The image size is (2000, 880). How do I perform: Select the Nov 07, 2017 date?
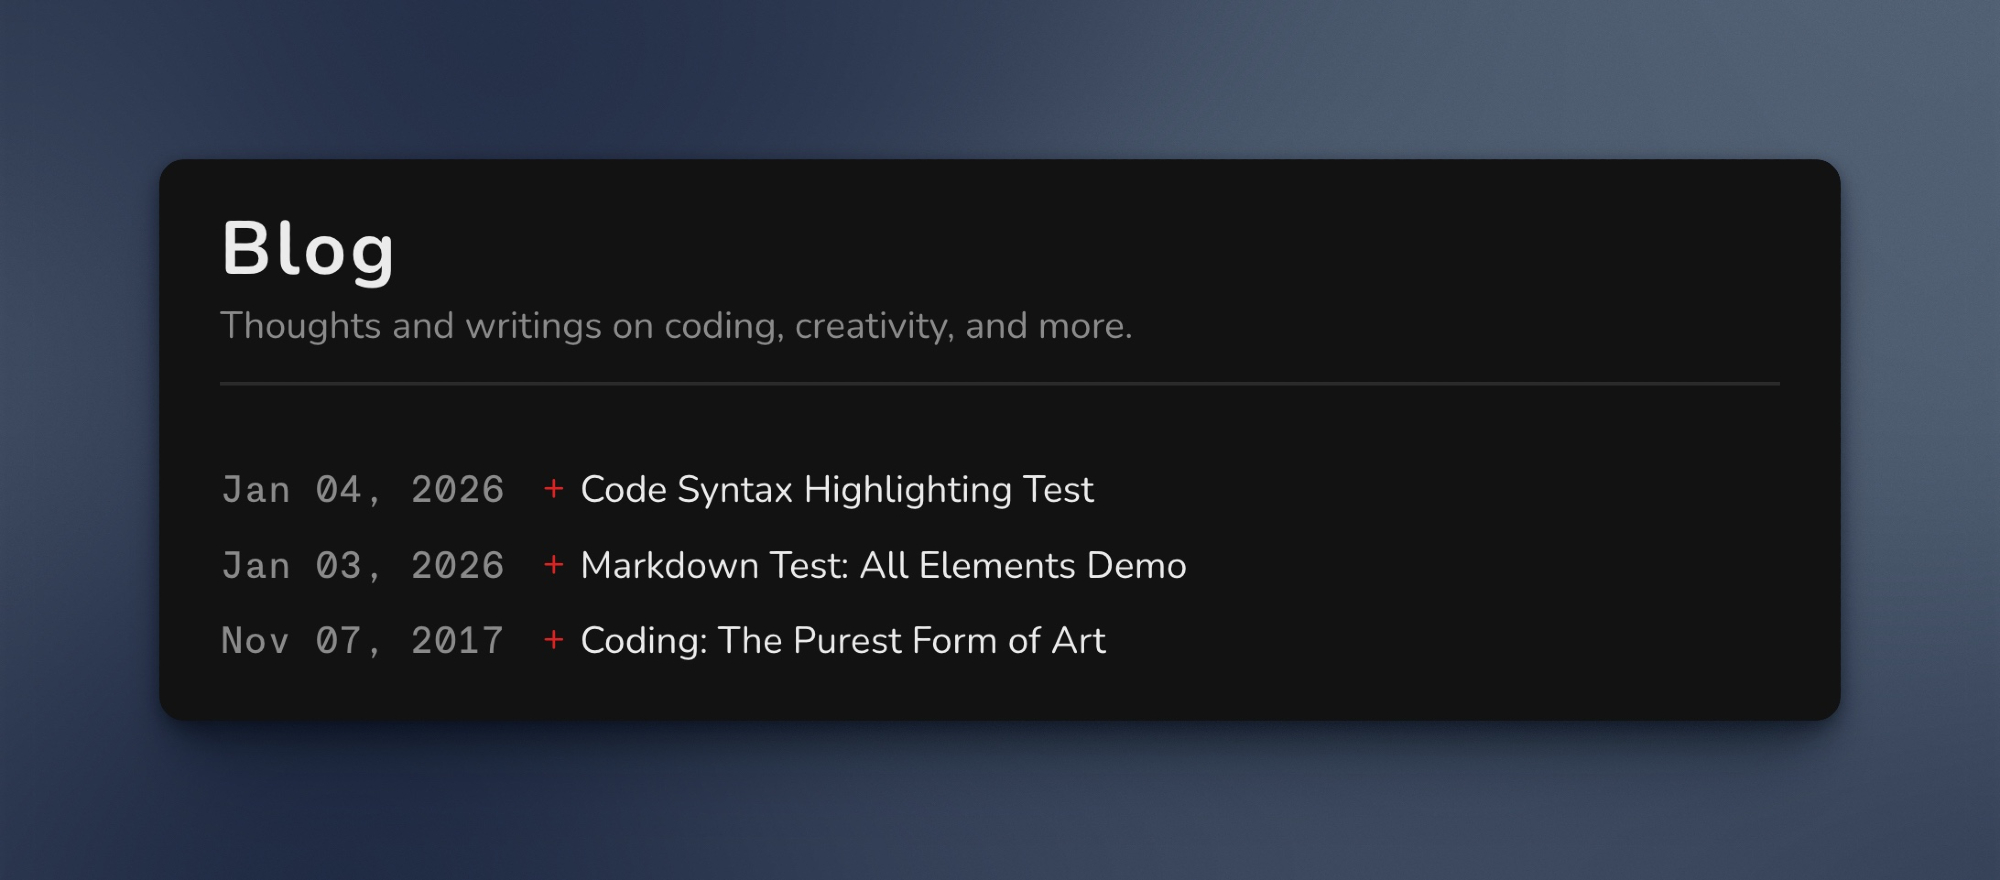pos(362,641)
